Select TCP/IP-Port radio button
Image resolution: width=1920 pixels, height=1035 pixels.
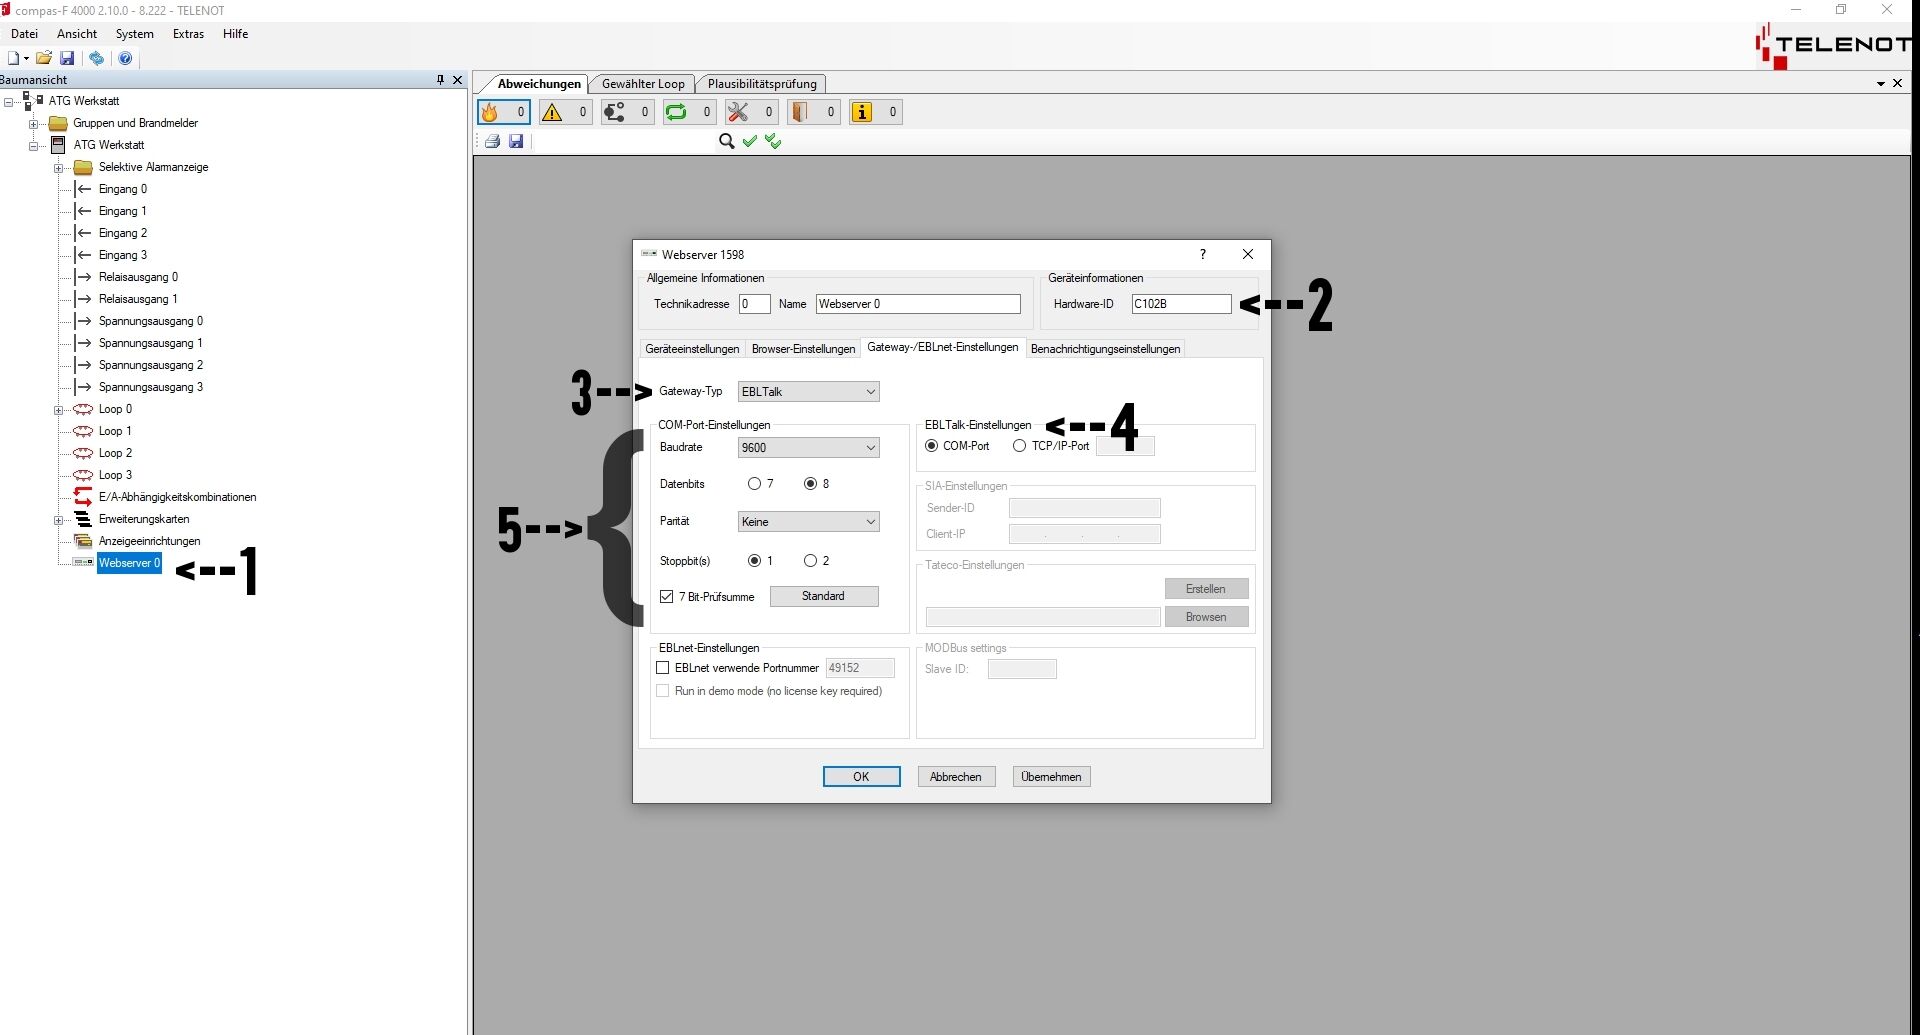tap(1019, 446)
